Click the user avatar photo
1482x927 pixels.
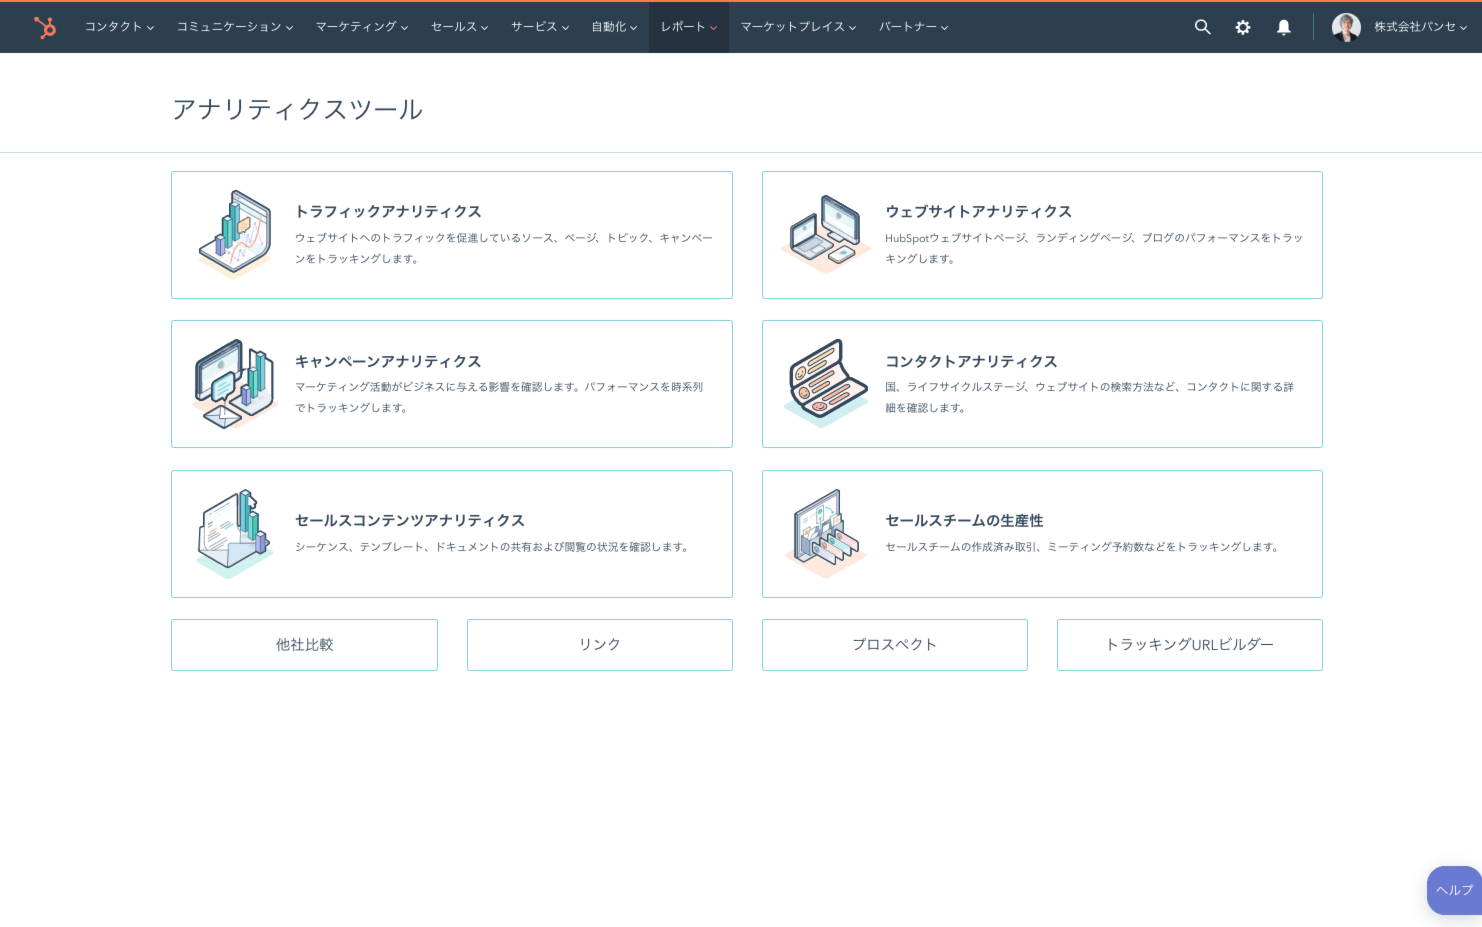click(1346, 27)
